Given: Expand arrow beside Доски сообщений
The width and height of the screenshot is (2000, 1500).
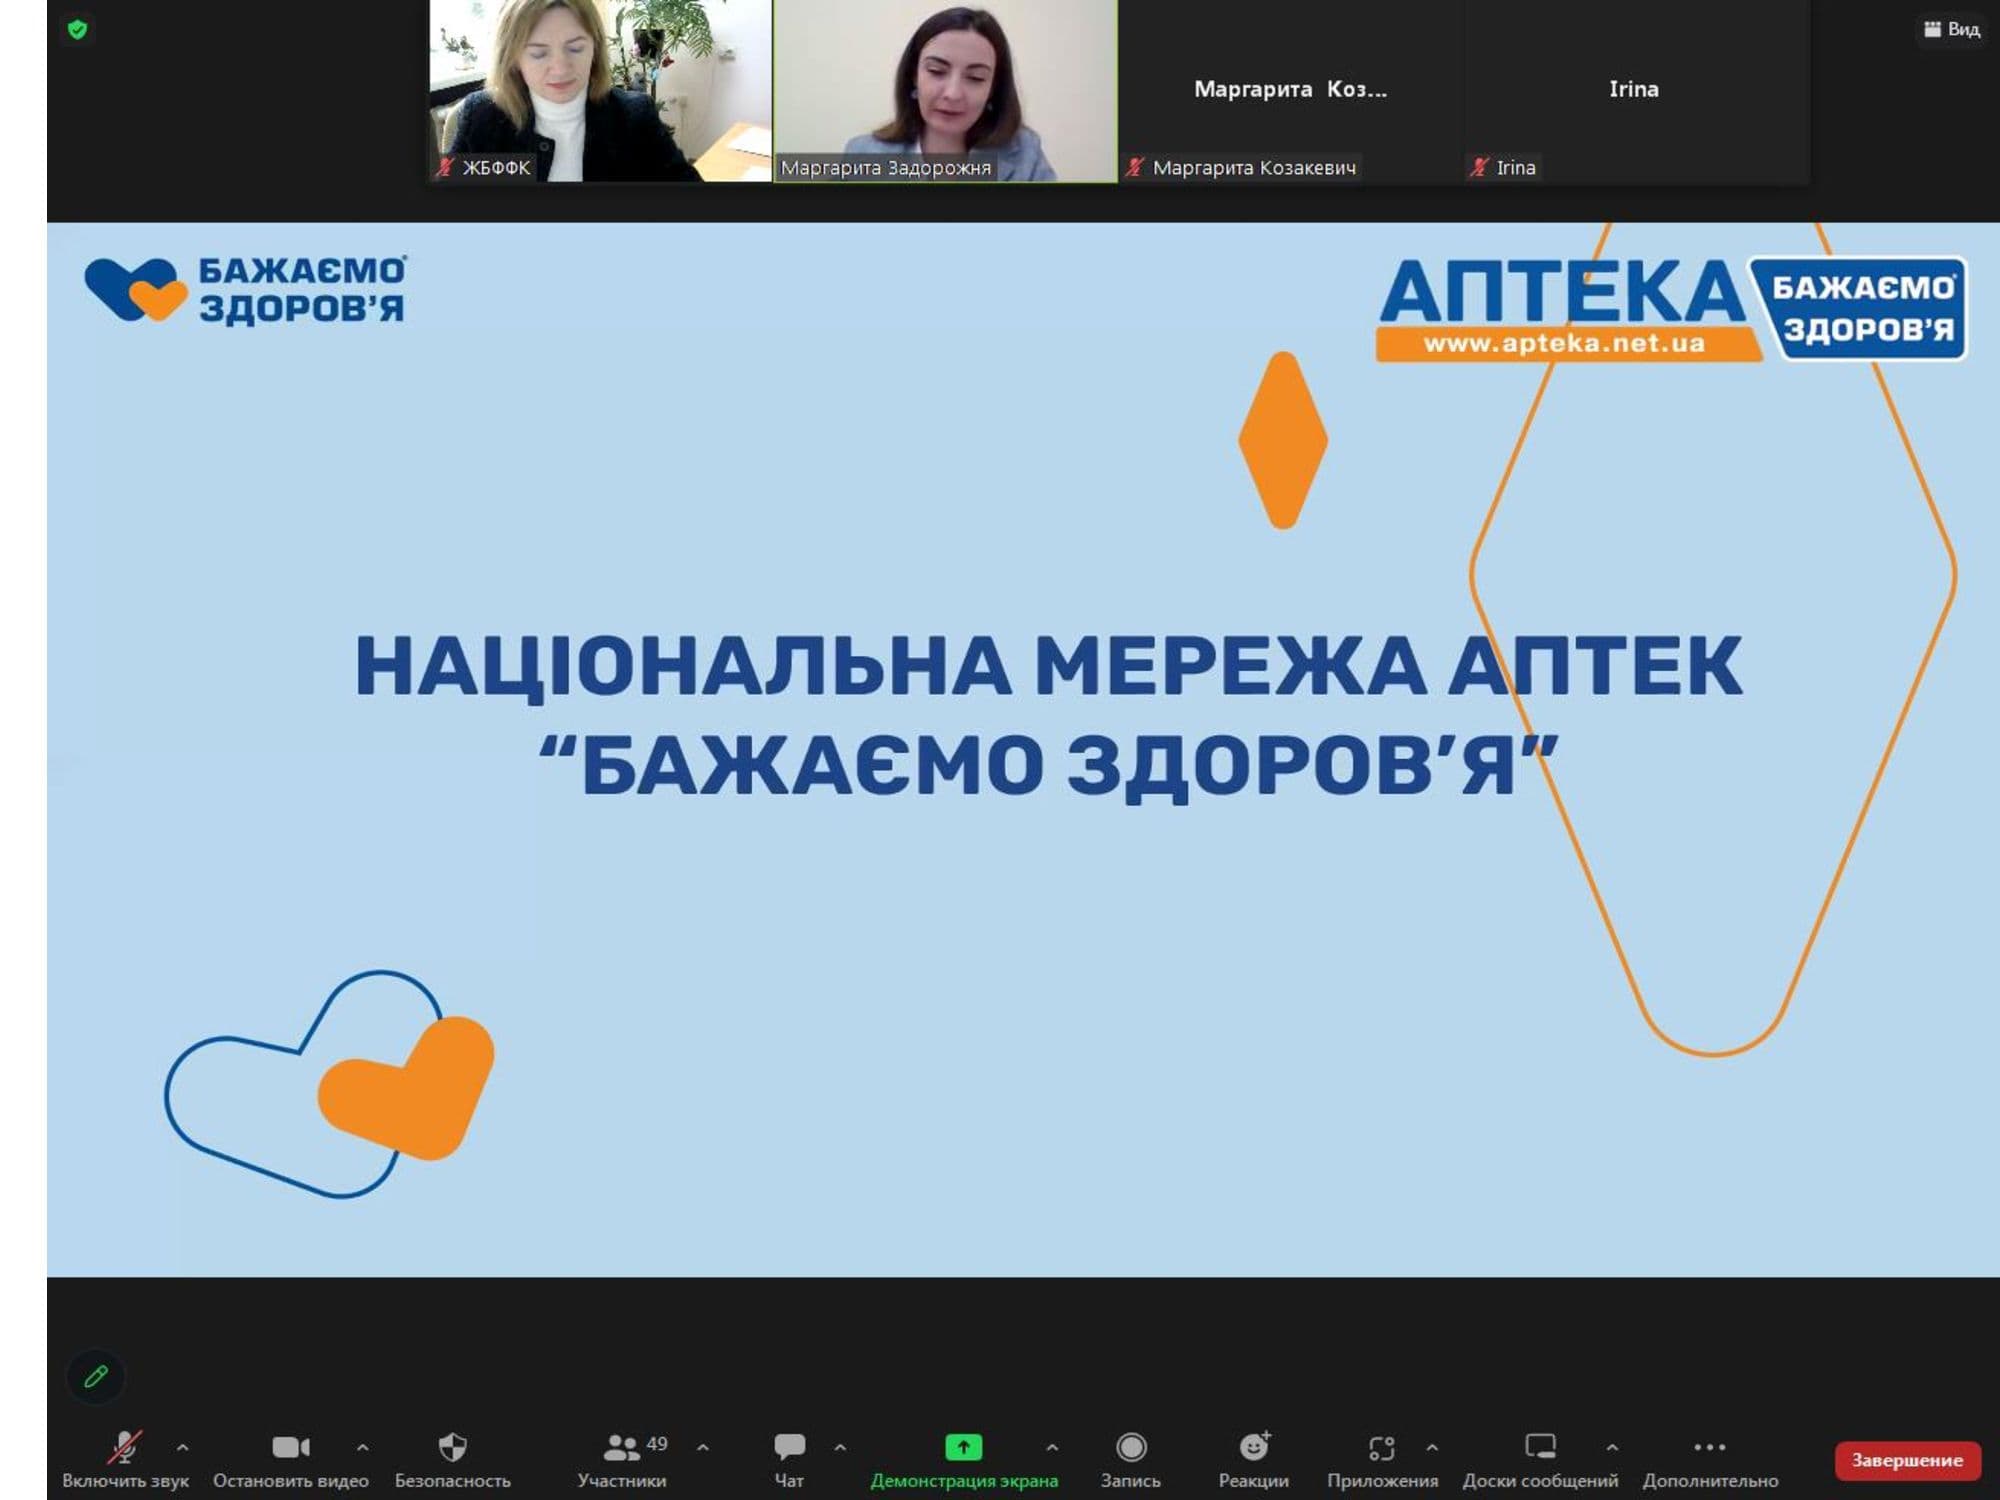Looking at the screenshot, I should coord(1612,1447).
